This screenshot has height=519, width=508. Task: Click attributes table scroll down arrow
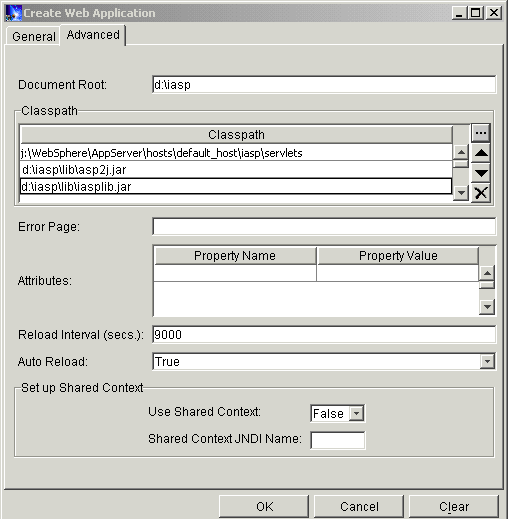[x=487, y=307]
